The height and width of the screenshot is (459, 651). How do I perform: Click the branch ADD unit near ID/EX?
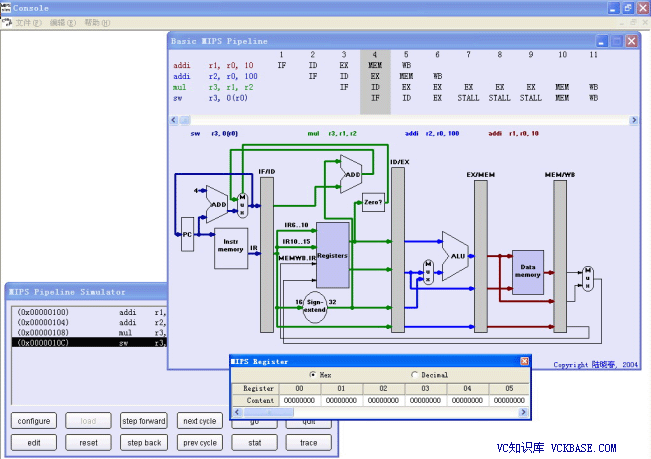350,174
